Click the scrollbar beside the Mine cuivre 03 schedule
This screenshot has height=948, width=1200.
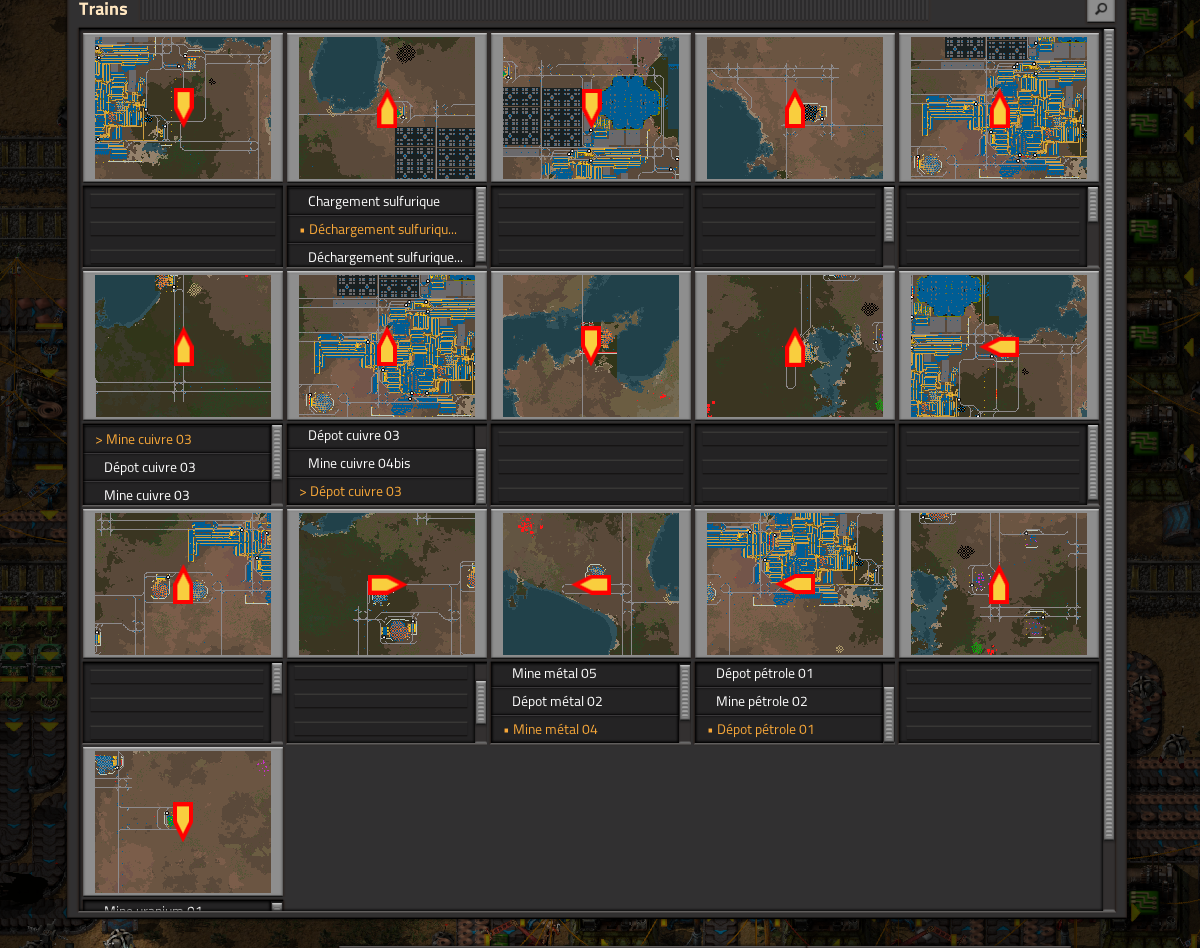[x=277, y=453]
